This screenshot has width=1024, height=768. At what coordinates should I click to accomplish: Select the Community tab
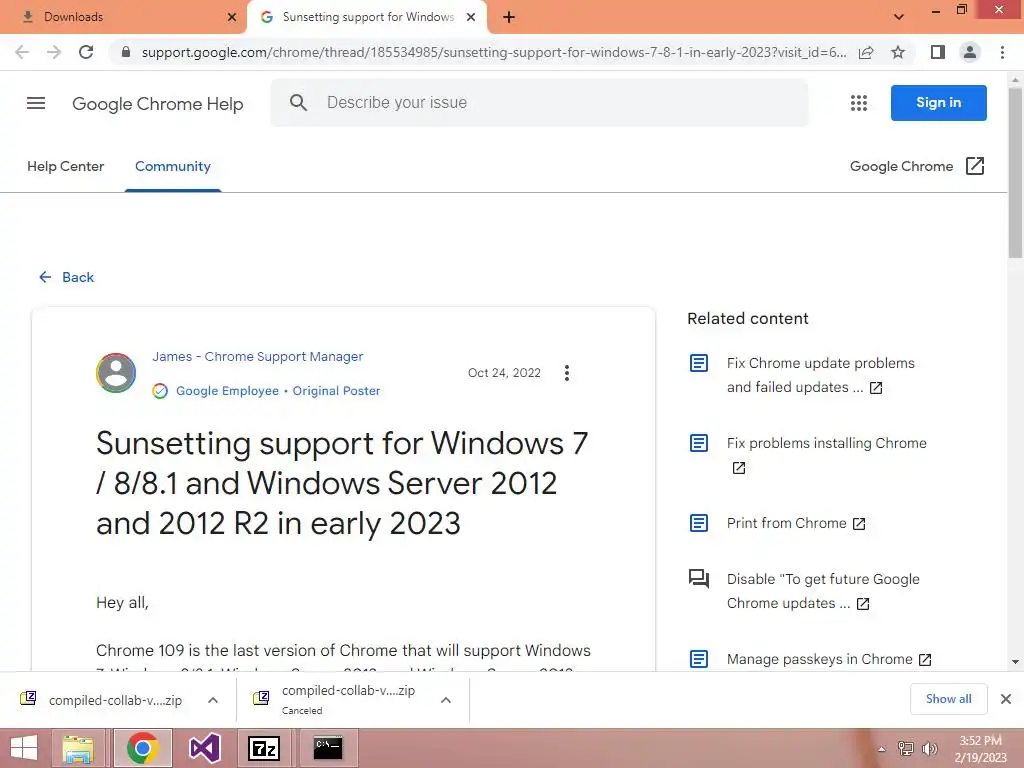click(173, 167)
